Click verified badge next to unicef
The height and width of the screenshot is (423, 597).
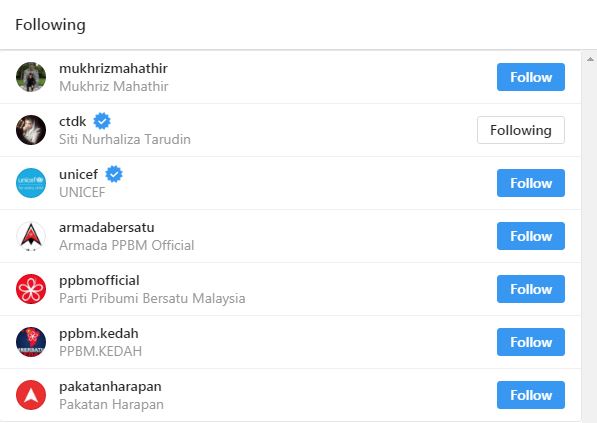pos(114,174)
